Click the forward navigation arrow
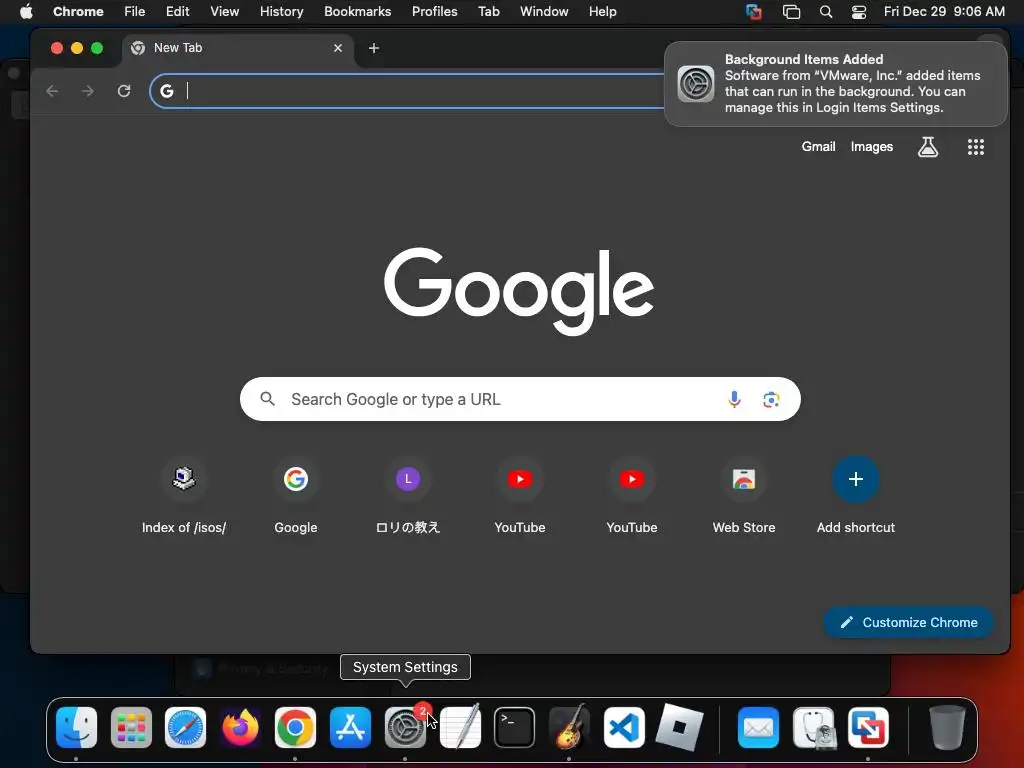 (x=88, y=91)
